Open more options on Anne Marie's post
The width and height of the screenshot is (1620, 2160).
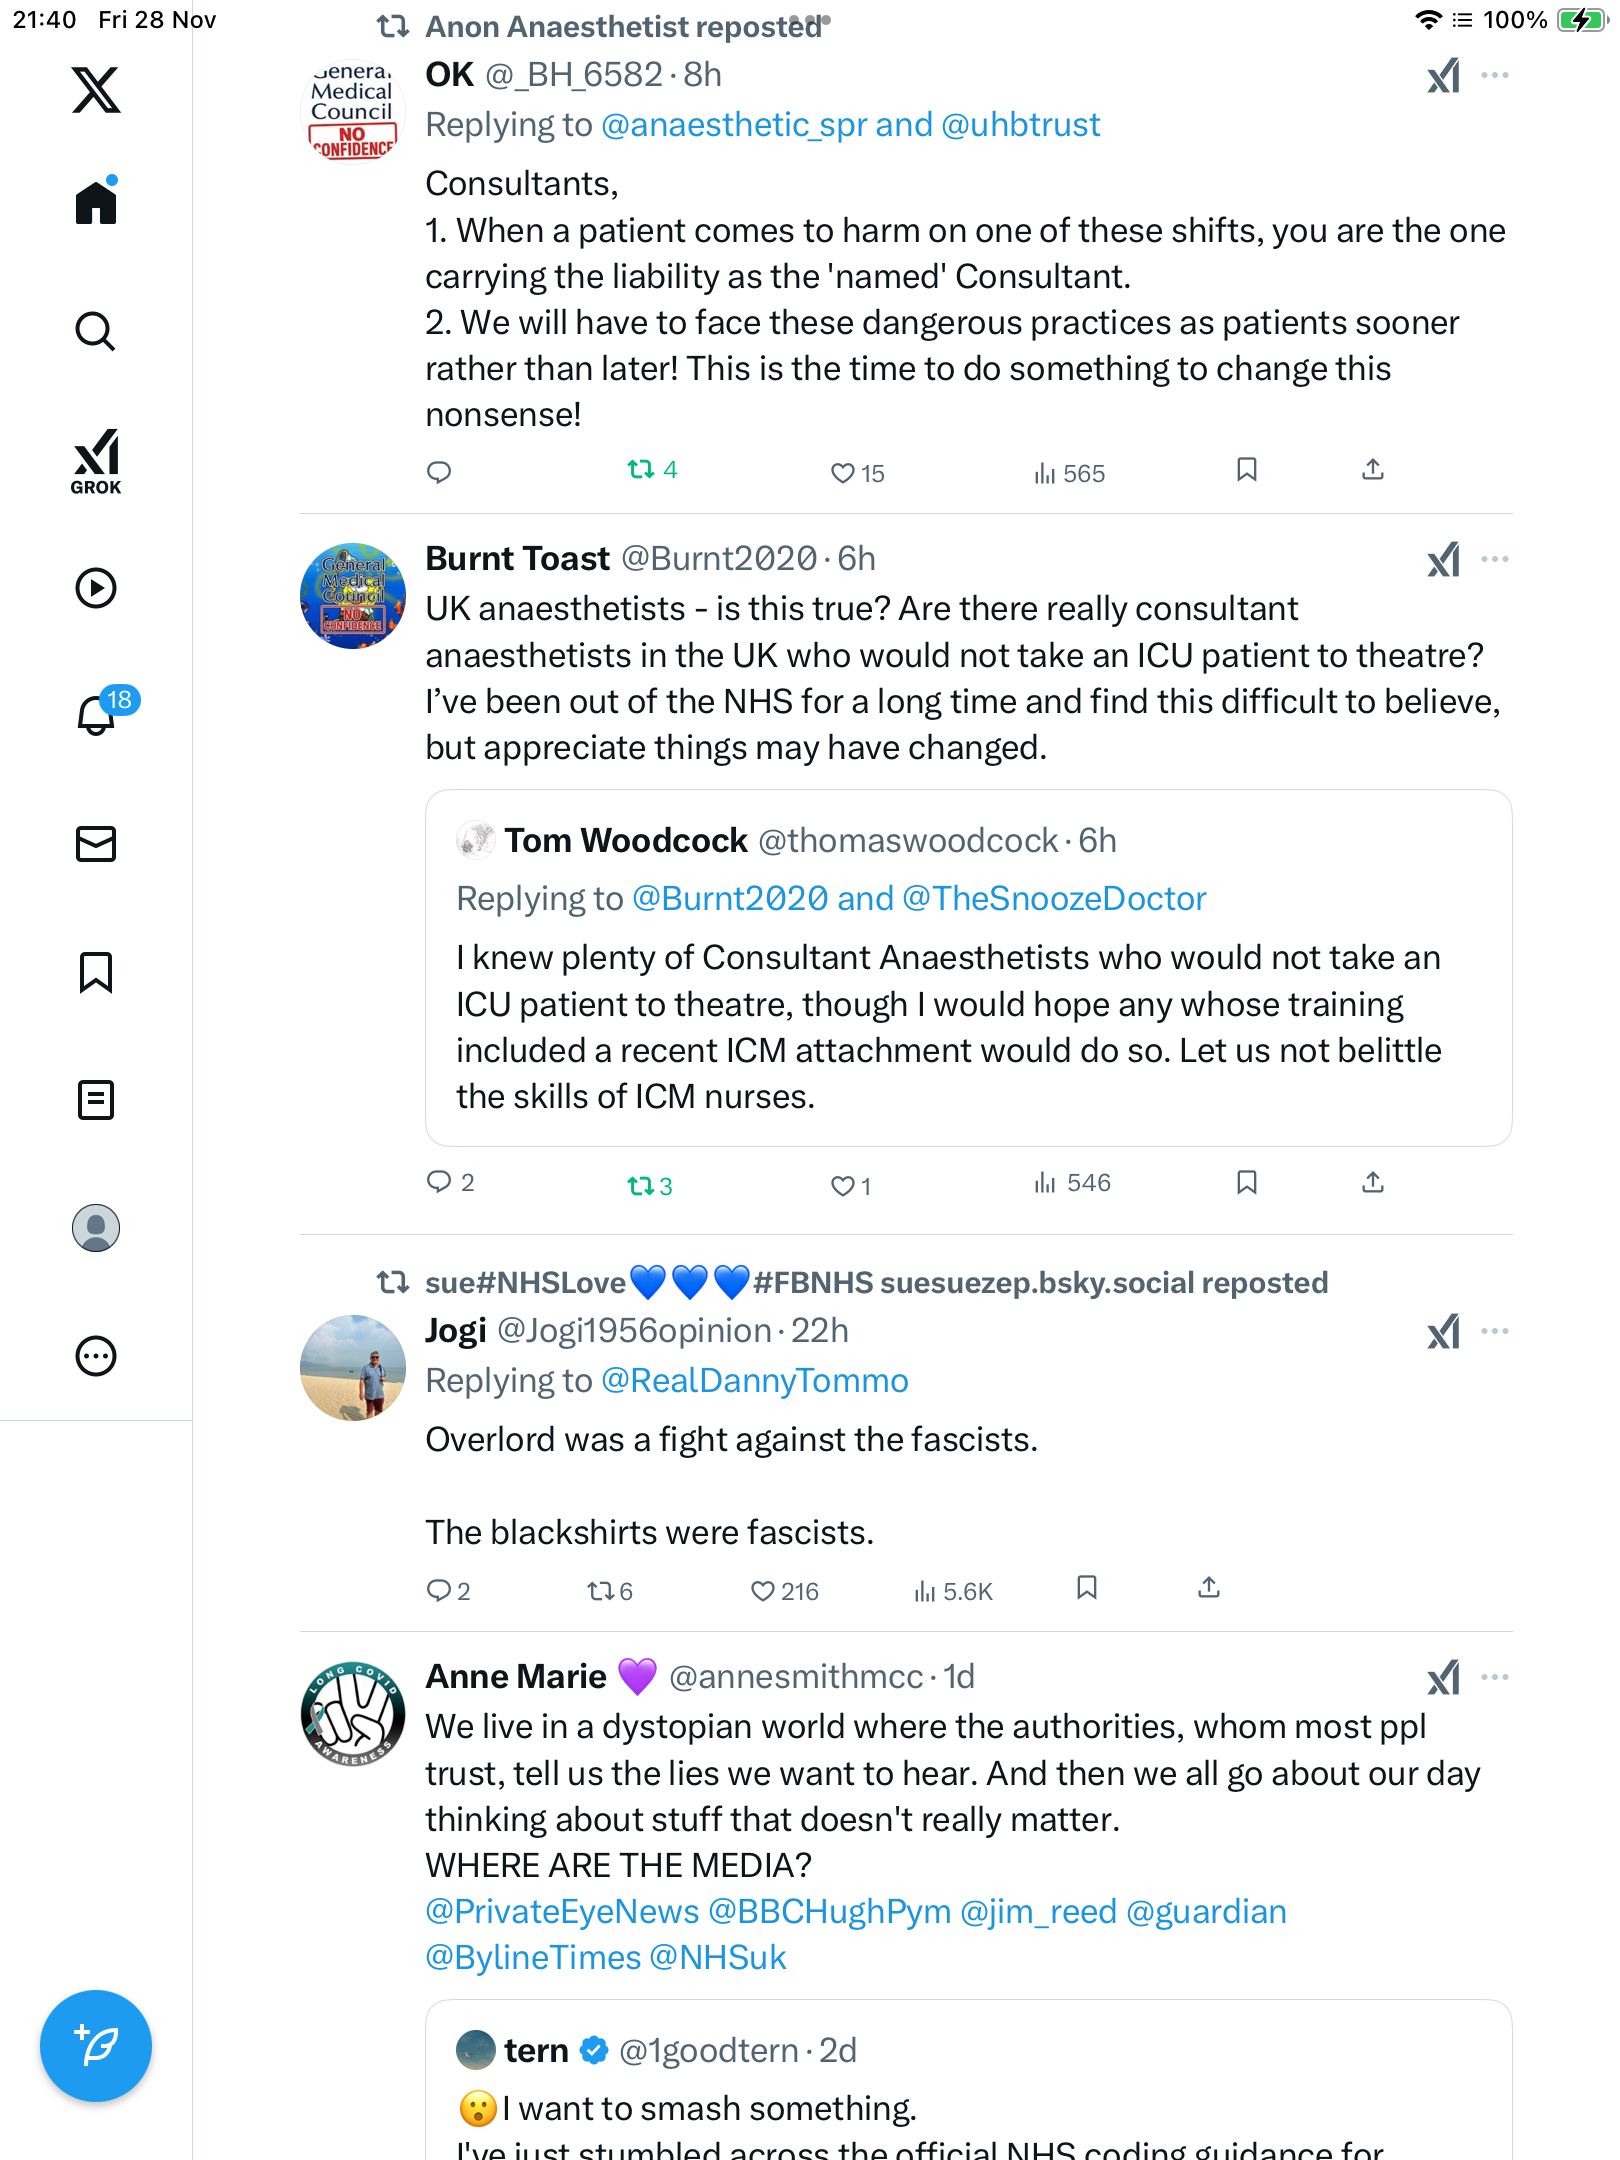coord(1495,1677)
